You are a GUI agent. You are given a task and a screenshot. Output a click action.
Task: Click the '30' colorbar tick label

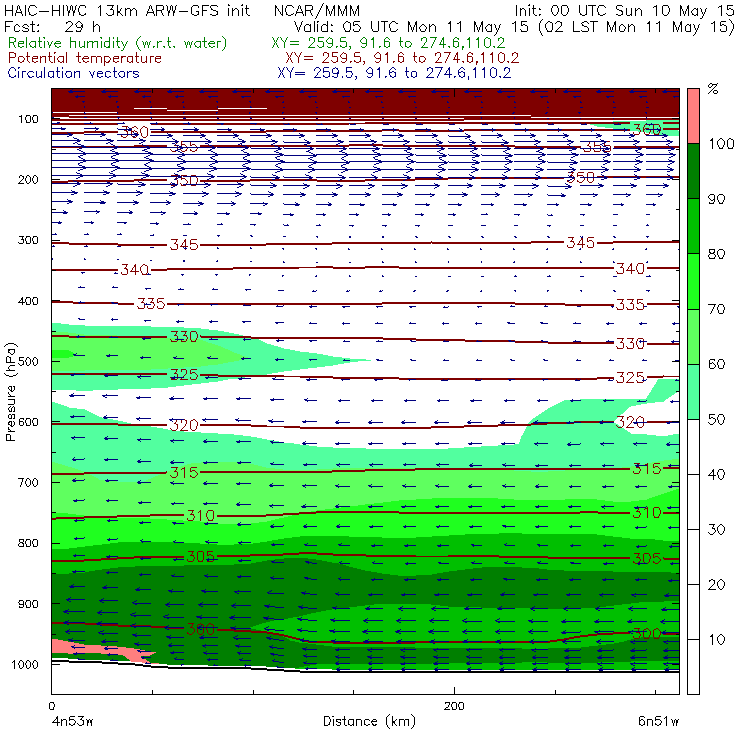tap(716, 530)
